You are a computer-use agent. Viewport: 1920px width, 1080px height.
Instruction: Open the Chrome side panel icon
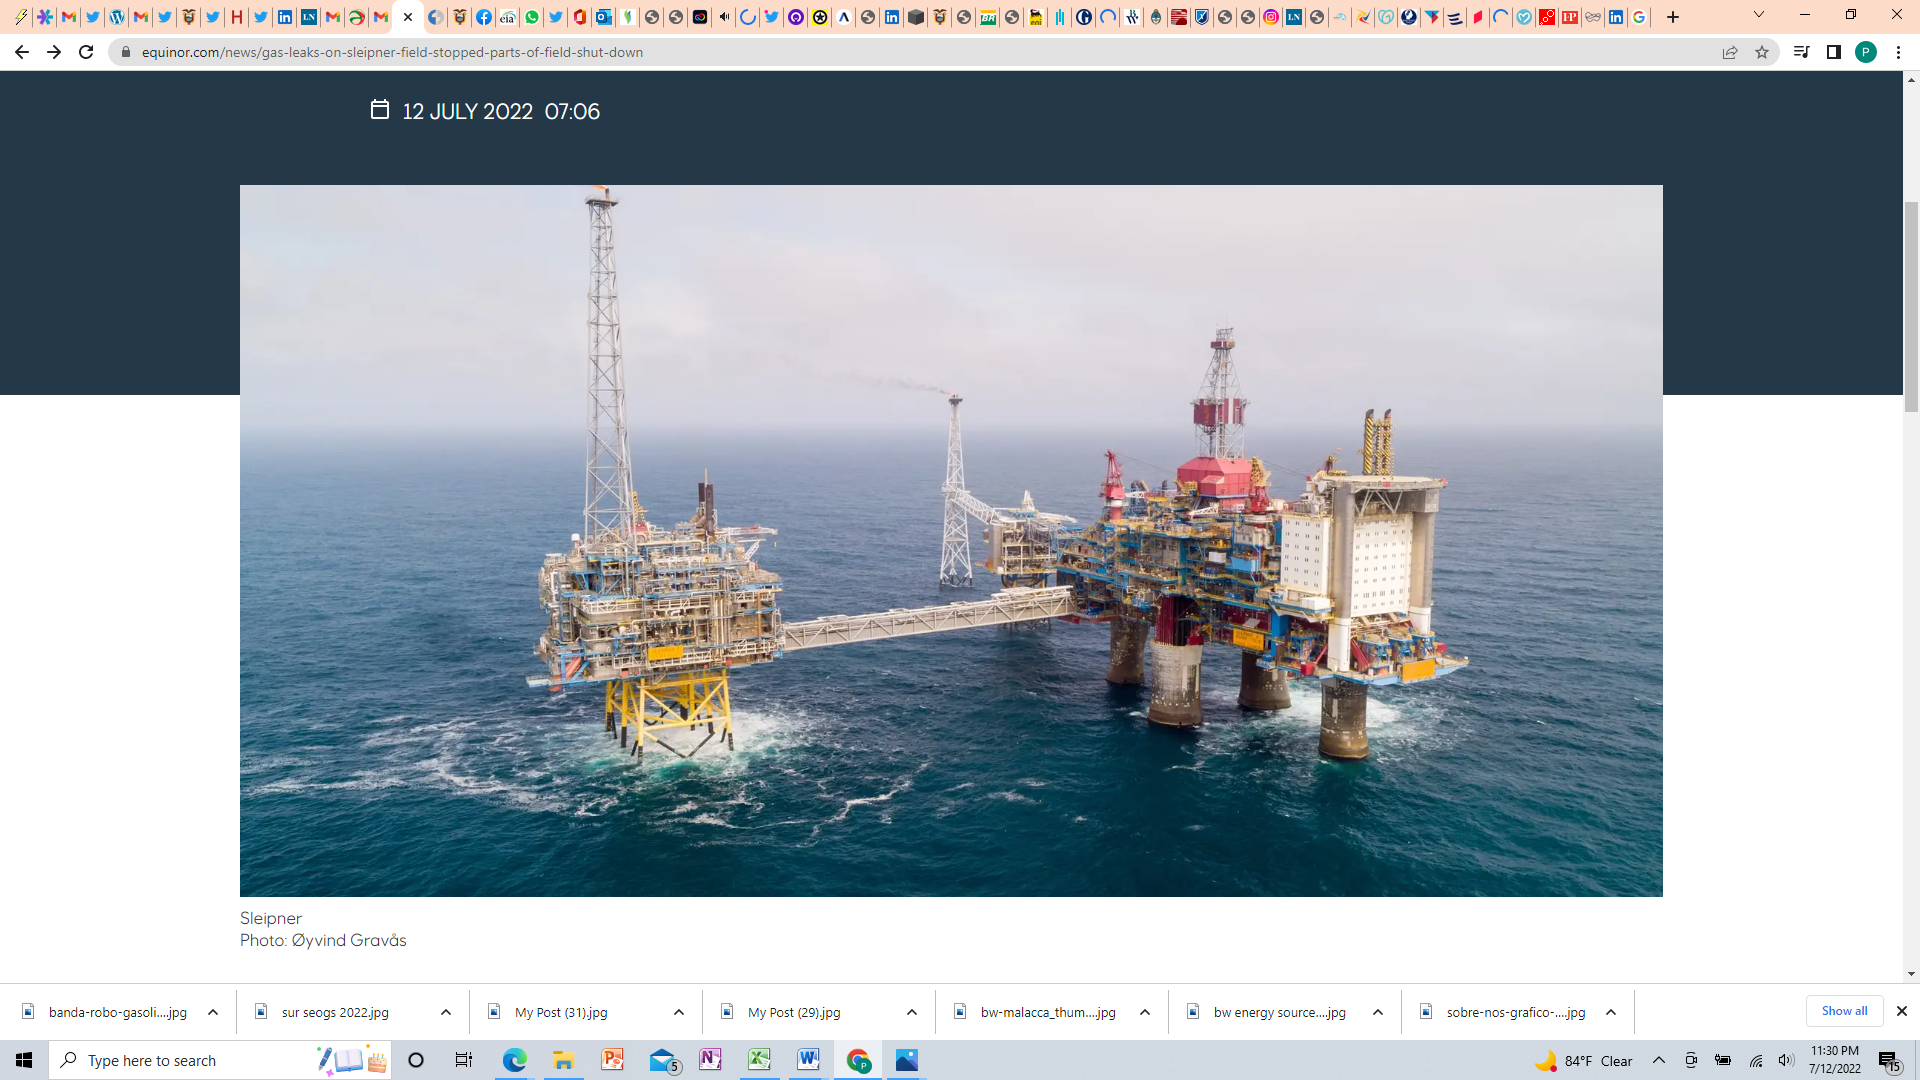pyautogui.click(x=1834, y=52)
